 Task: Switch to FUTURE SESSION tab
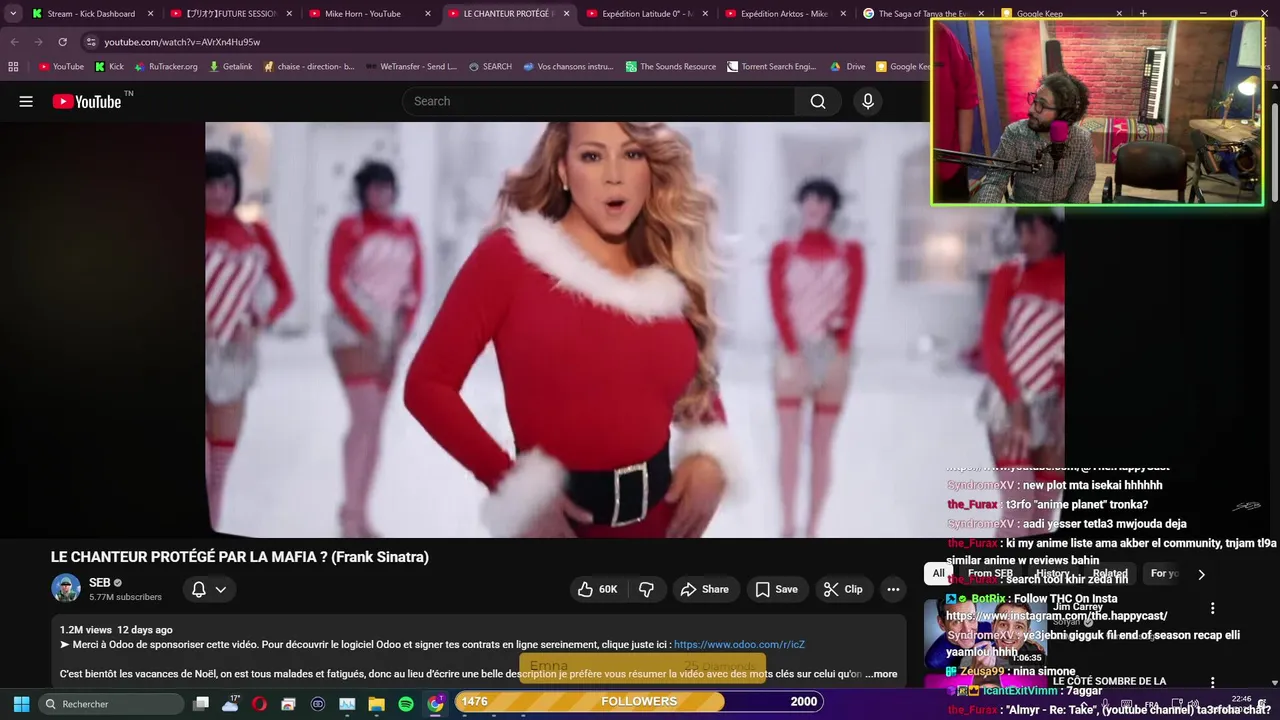point(230,14)
